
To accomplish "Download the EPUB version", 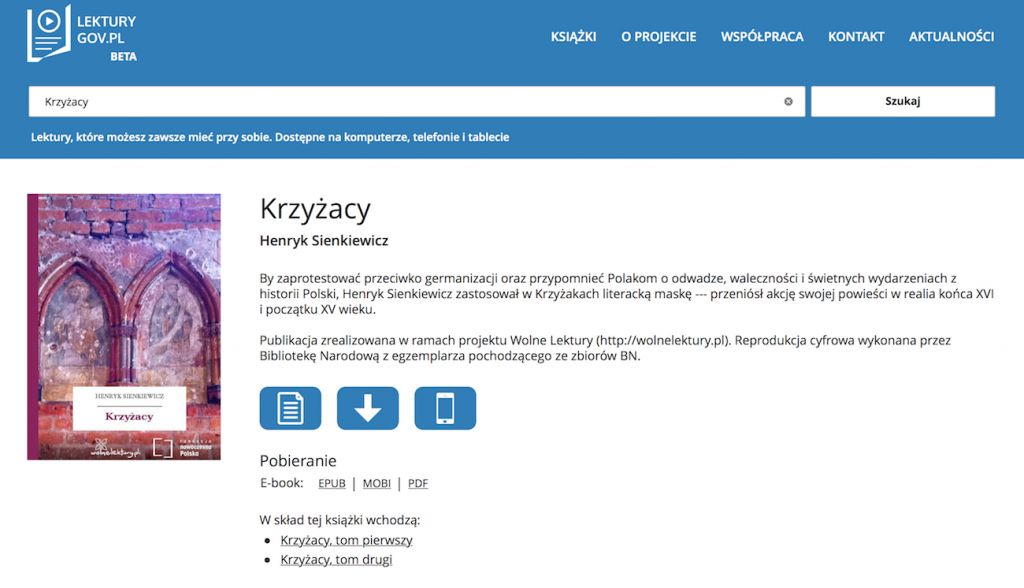I will [x=331, y=483].
